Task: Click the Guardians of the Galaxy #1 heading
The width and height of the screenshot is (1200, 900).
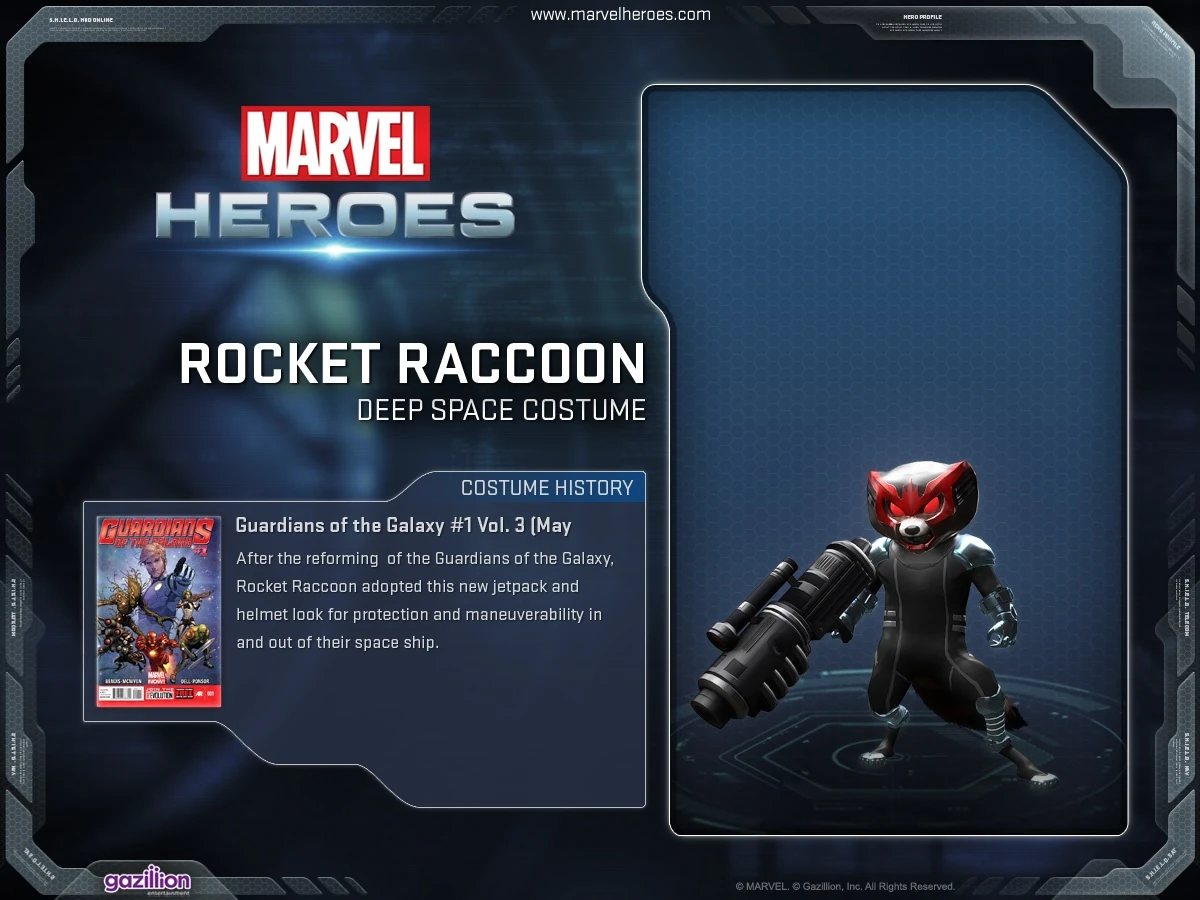Action: (x=403, y=525)
